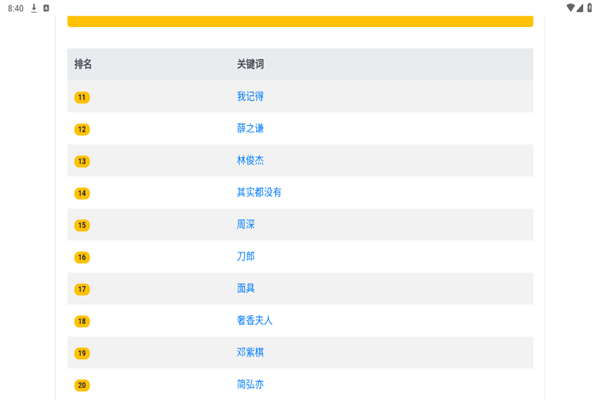Tap the Wi-Fi signal icon
Viewport: 600px width, 400px height.
coord(570,8)
